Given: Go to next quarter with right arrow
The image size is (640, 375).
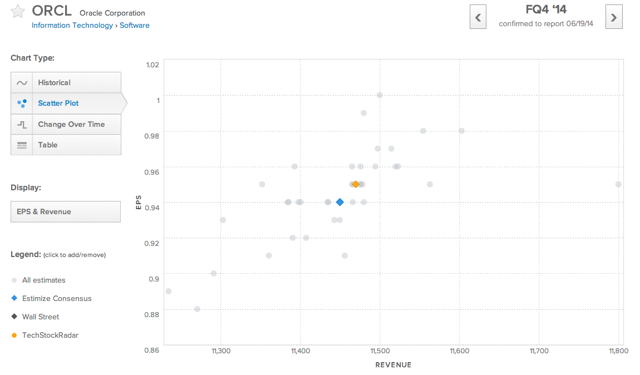Looking at the screenshot, I should pos(613,17).
